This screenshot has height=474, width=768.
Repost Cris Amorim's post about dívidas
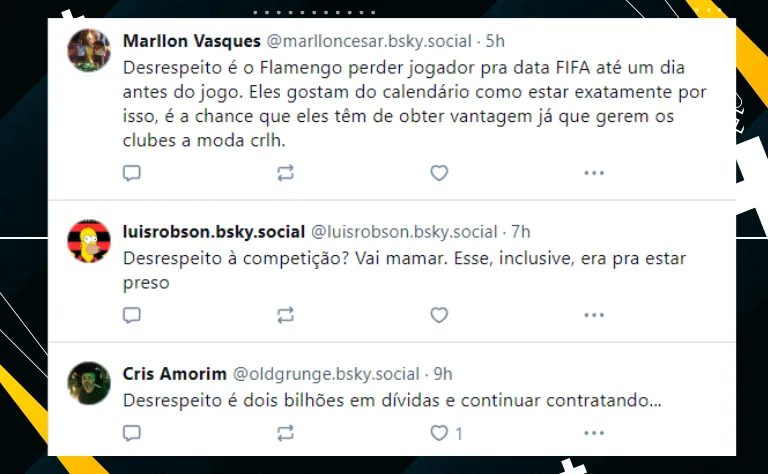(286, 433)
